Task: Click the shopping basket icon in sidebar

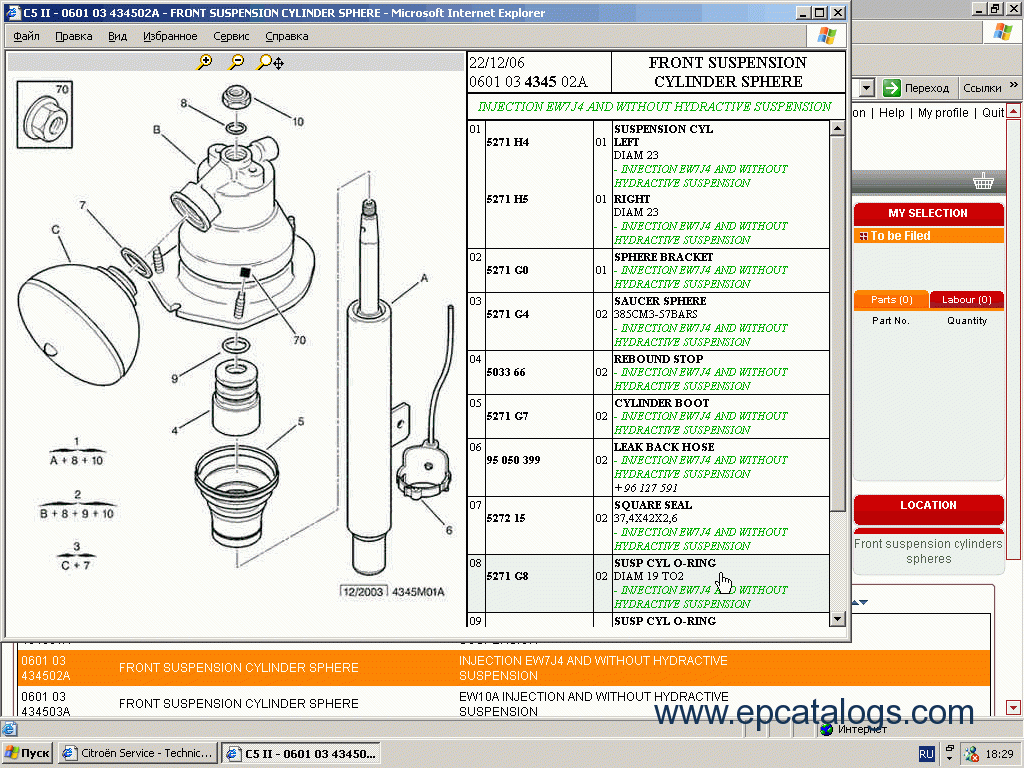Action: [x=983, y=182]
